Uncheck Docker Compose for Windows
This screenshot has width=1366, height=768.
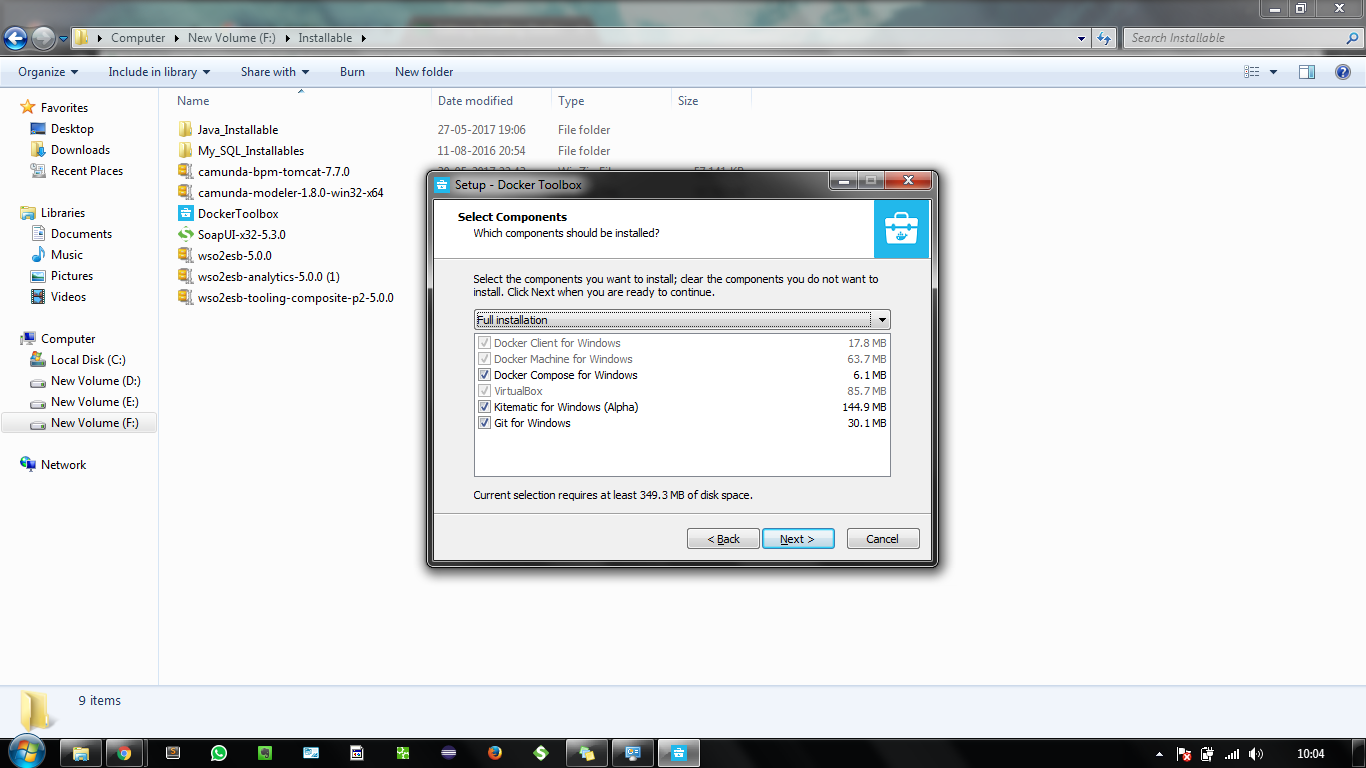(484, 375)
